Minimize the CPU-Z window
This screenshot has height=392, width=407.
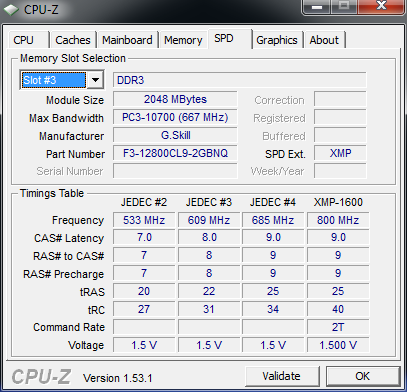317,6
